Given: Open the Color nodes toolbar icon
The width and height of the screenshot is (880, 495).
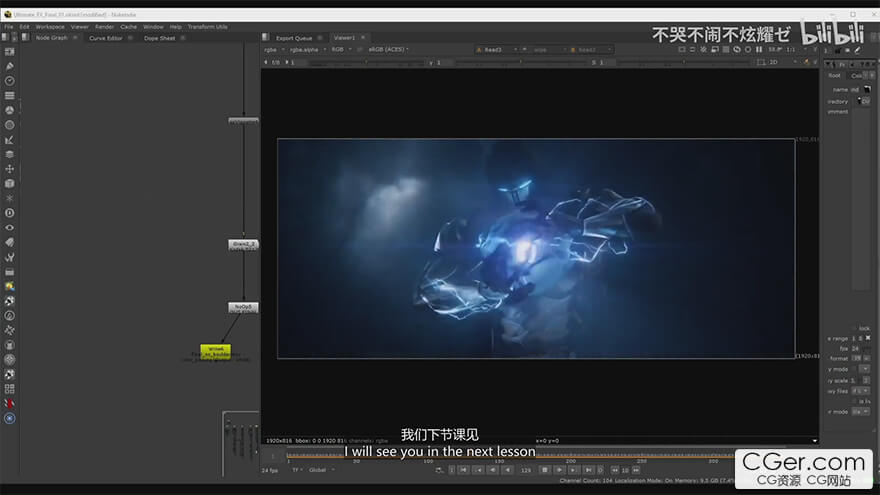Looking at the screenshot, I should [10, 110].
